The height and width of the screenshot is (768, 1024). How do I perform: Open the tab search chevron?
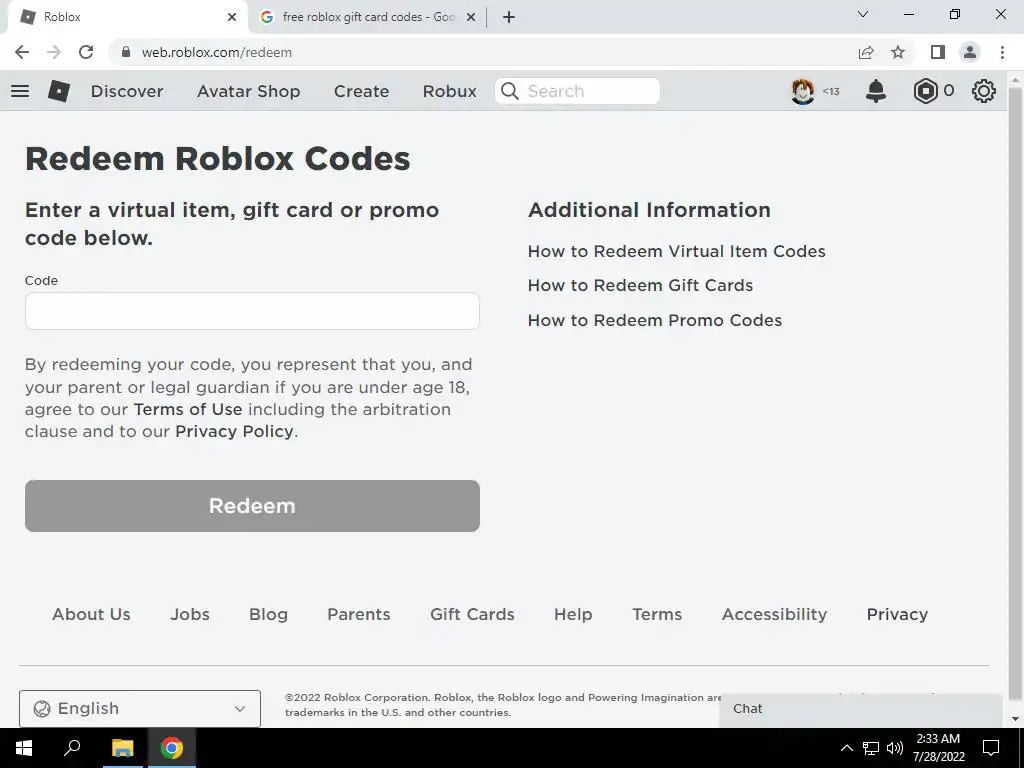point(863,14)
